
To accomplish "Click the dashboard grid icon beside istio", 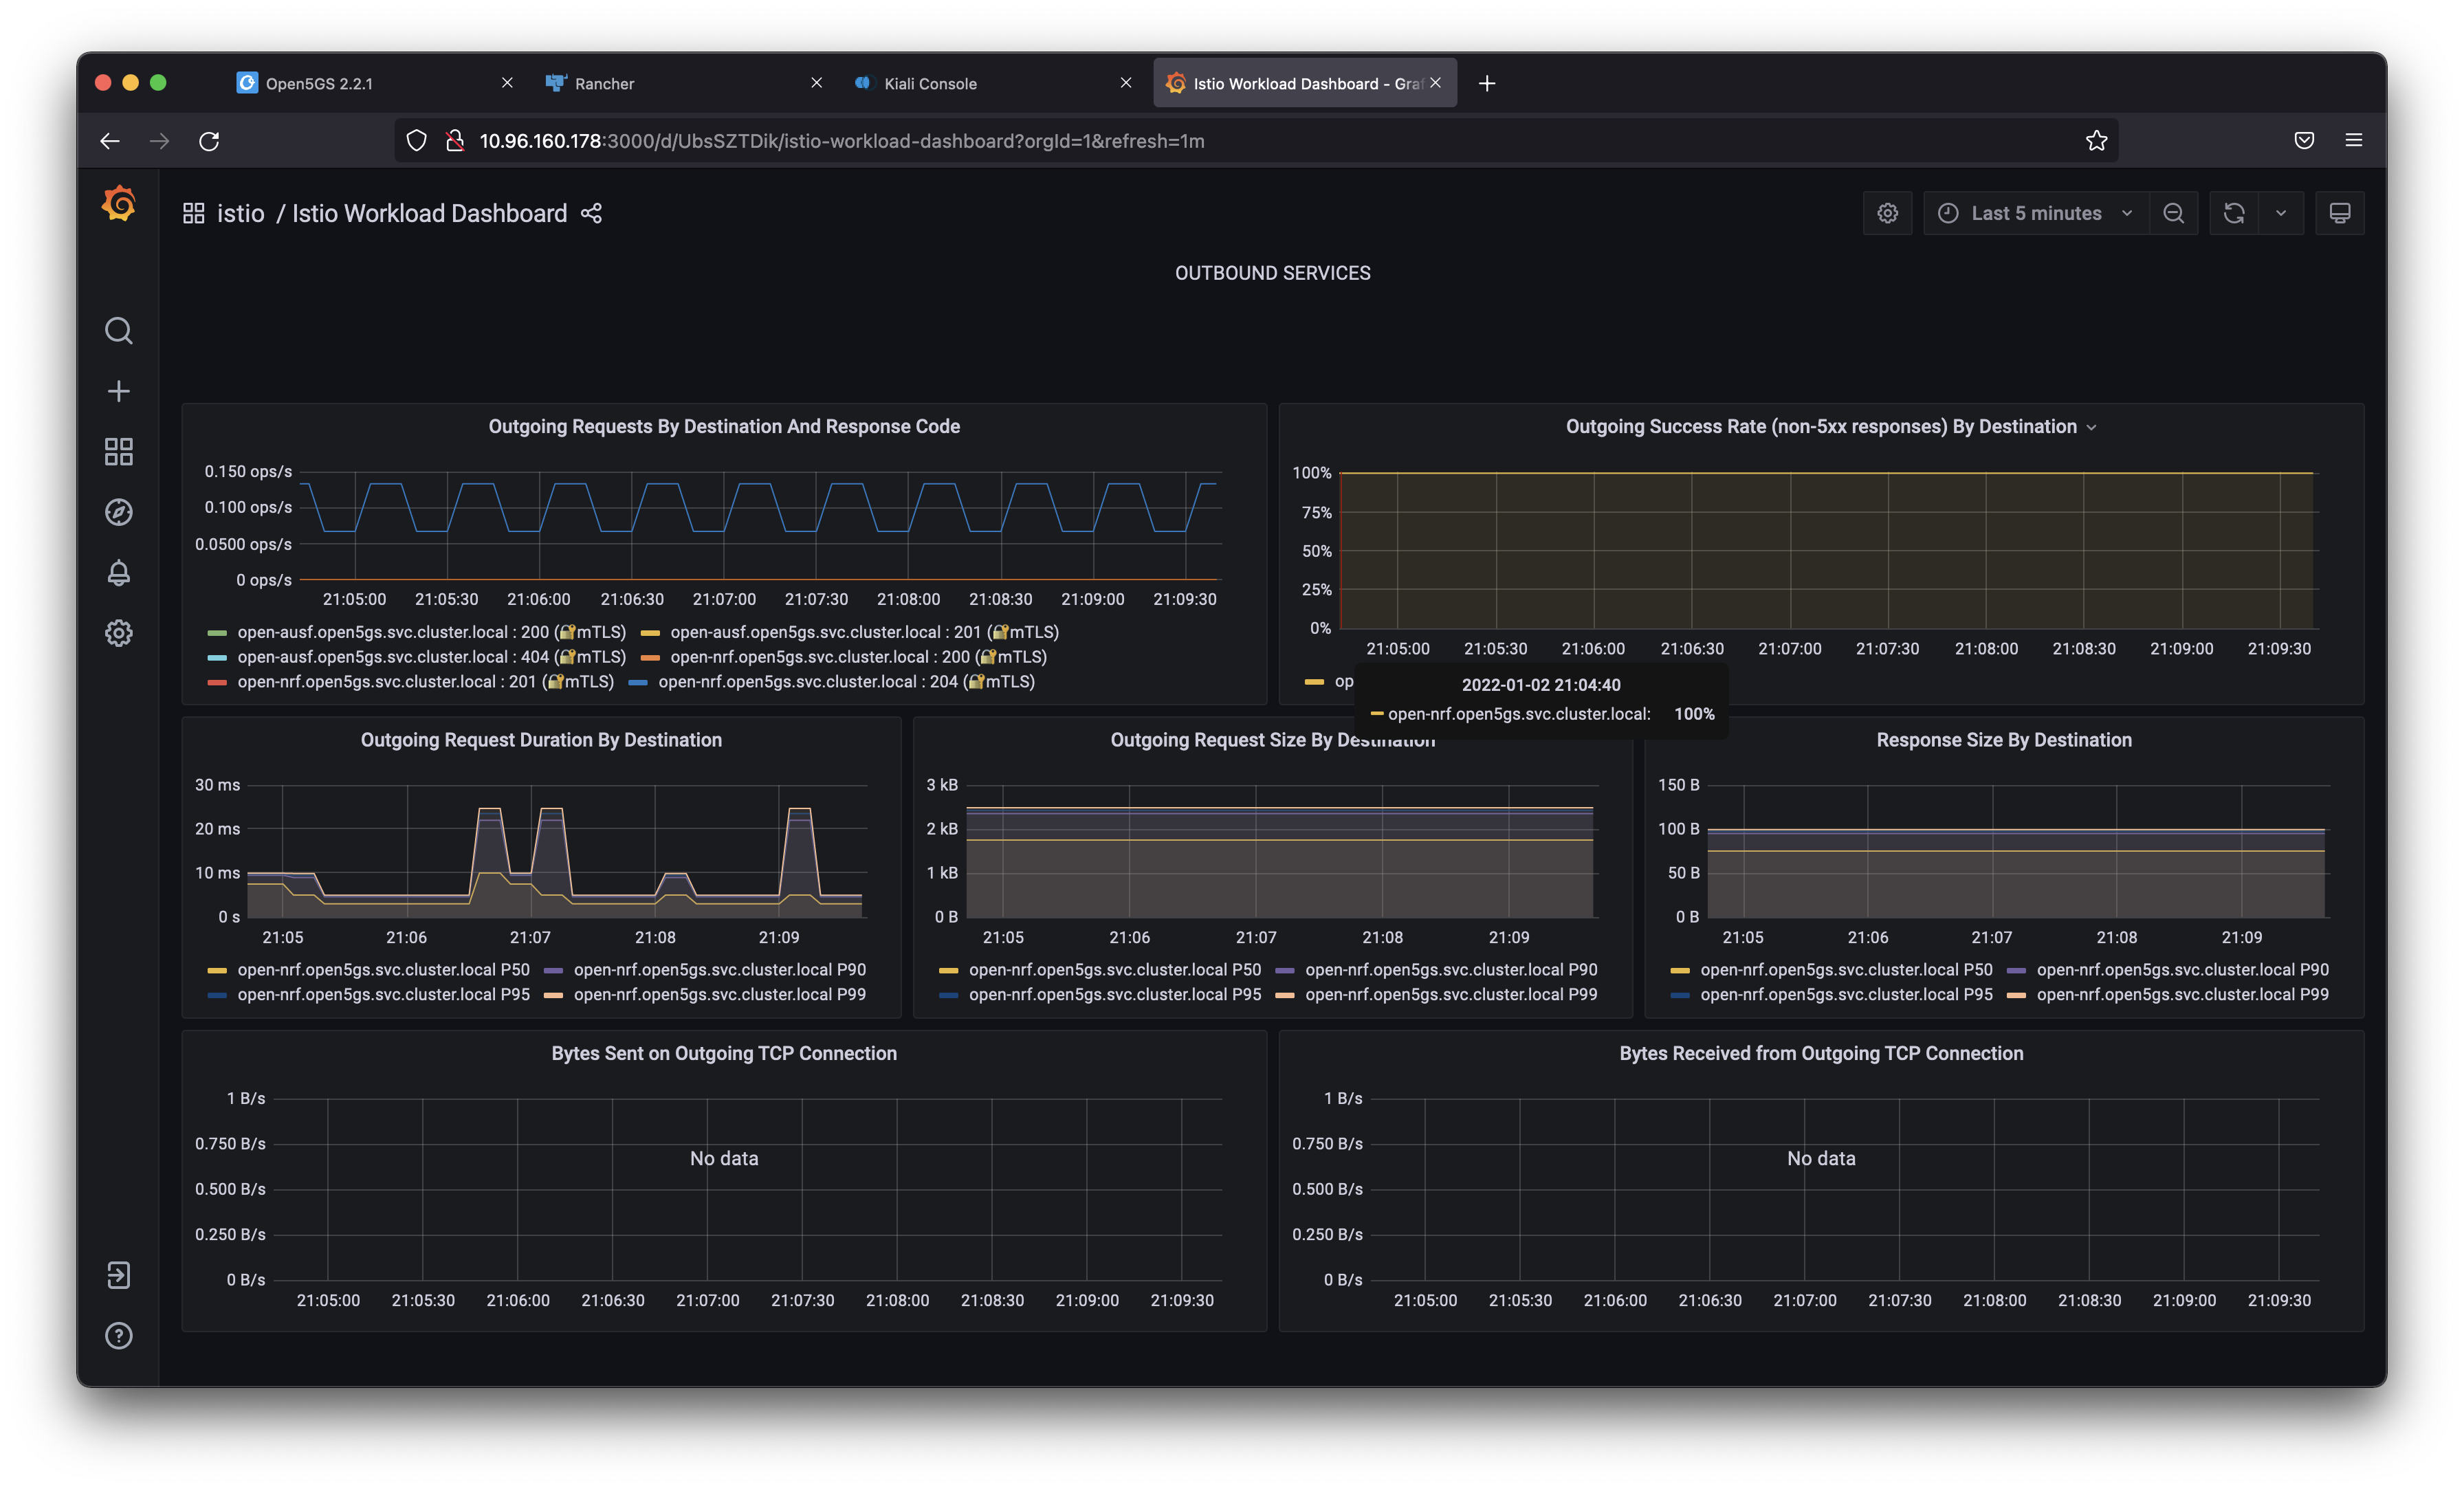I will pos(194,213).
